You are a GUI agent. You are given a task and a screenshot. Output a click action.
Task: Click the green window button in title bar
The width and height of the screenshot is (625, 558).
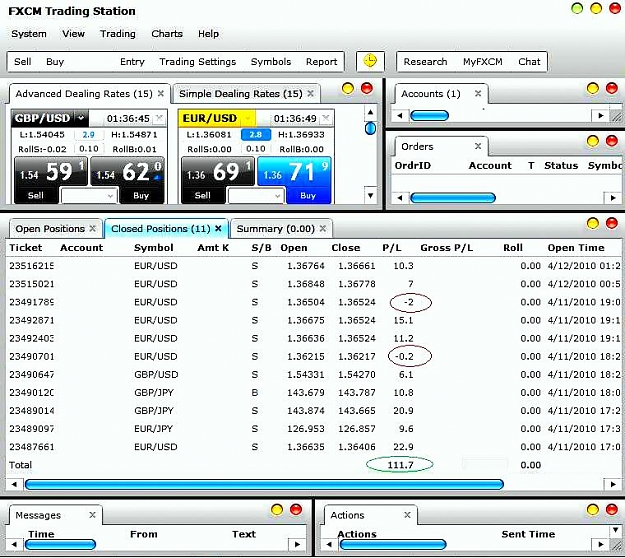577,8
